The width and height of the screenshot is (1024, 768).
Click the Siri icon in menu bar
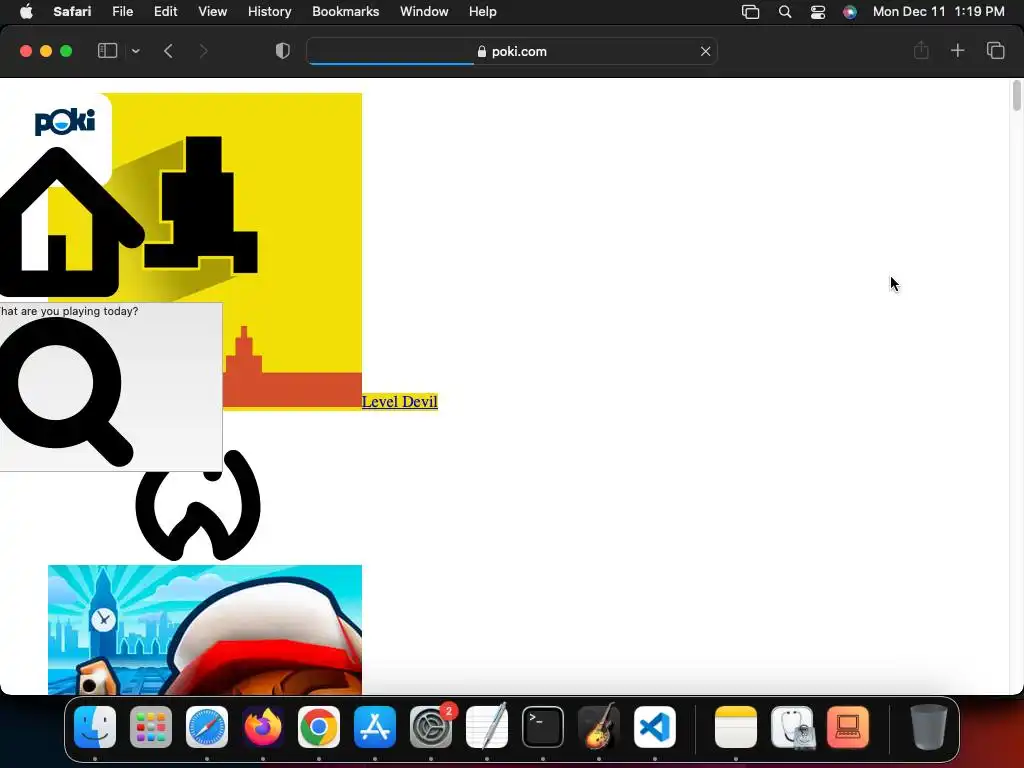click(850, 12)
